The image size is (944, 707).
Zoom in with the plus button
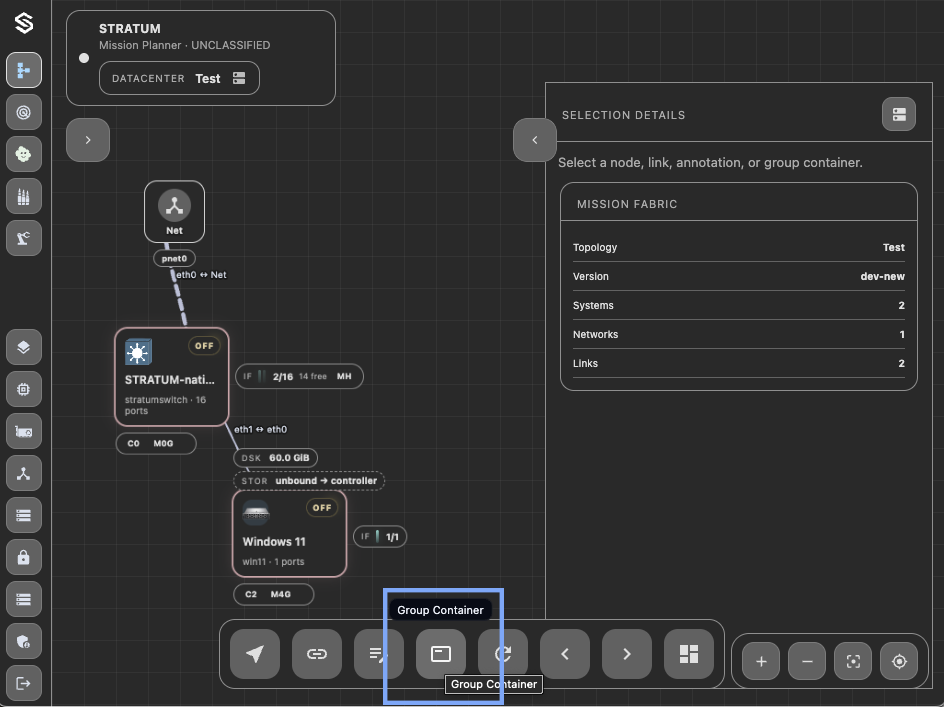pos(761,661)
